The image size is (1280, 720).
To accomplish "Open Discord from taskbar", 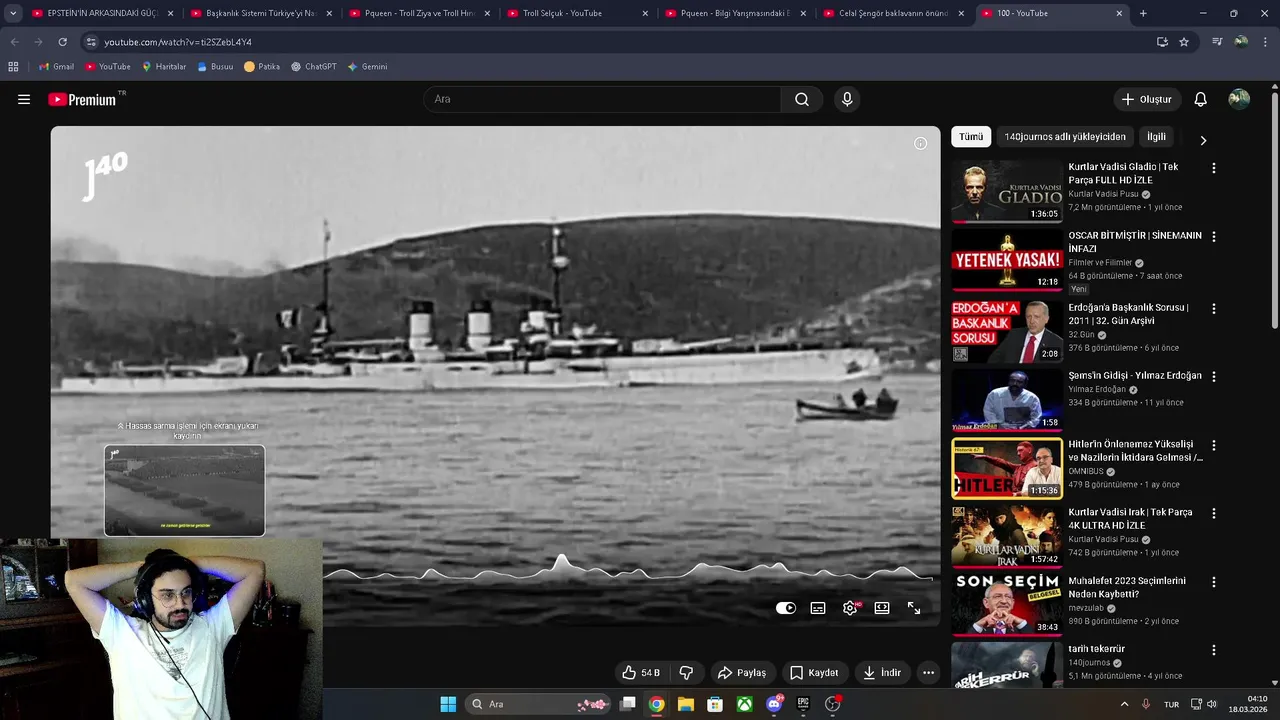I will tap(774, 704).
